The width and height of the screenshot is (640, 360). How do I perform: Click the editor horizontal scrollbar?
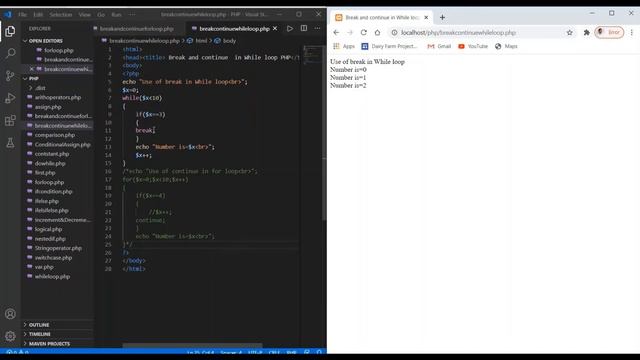pos(192,345)
